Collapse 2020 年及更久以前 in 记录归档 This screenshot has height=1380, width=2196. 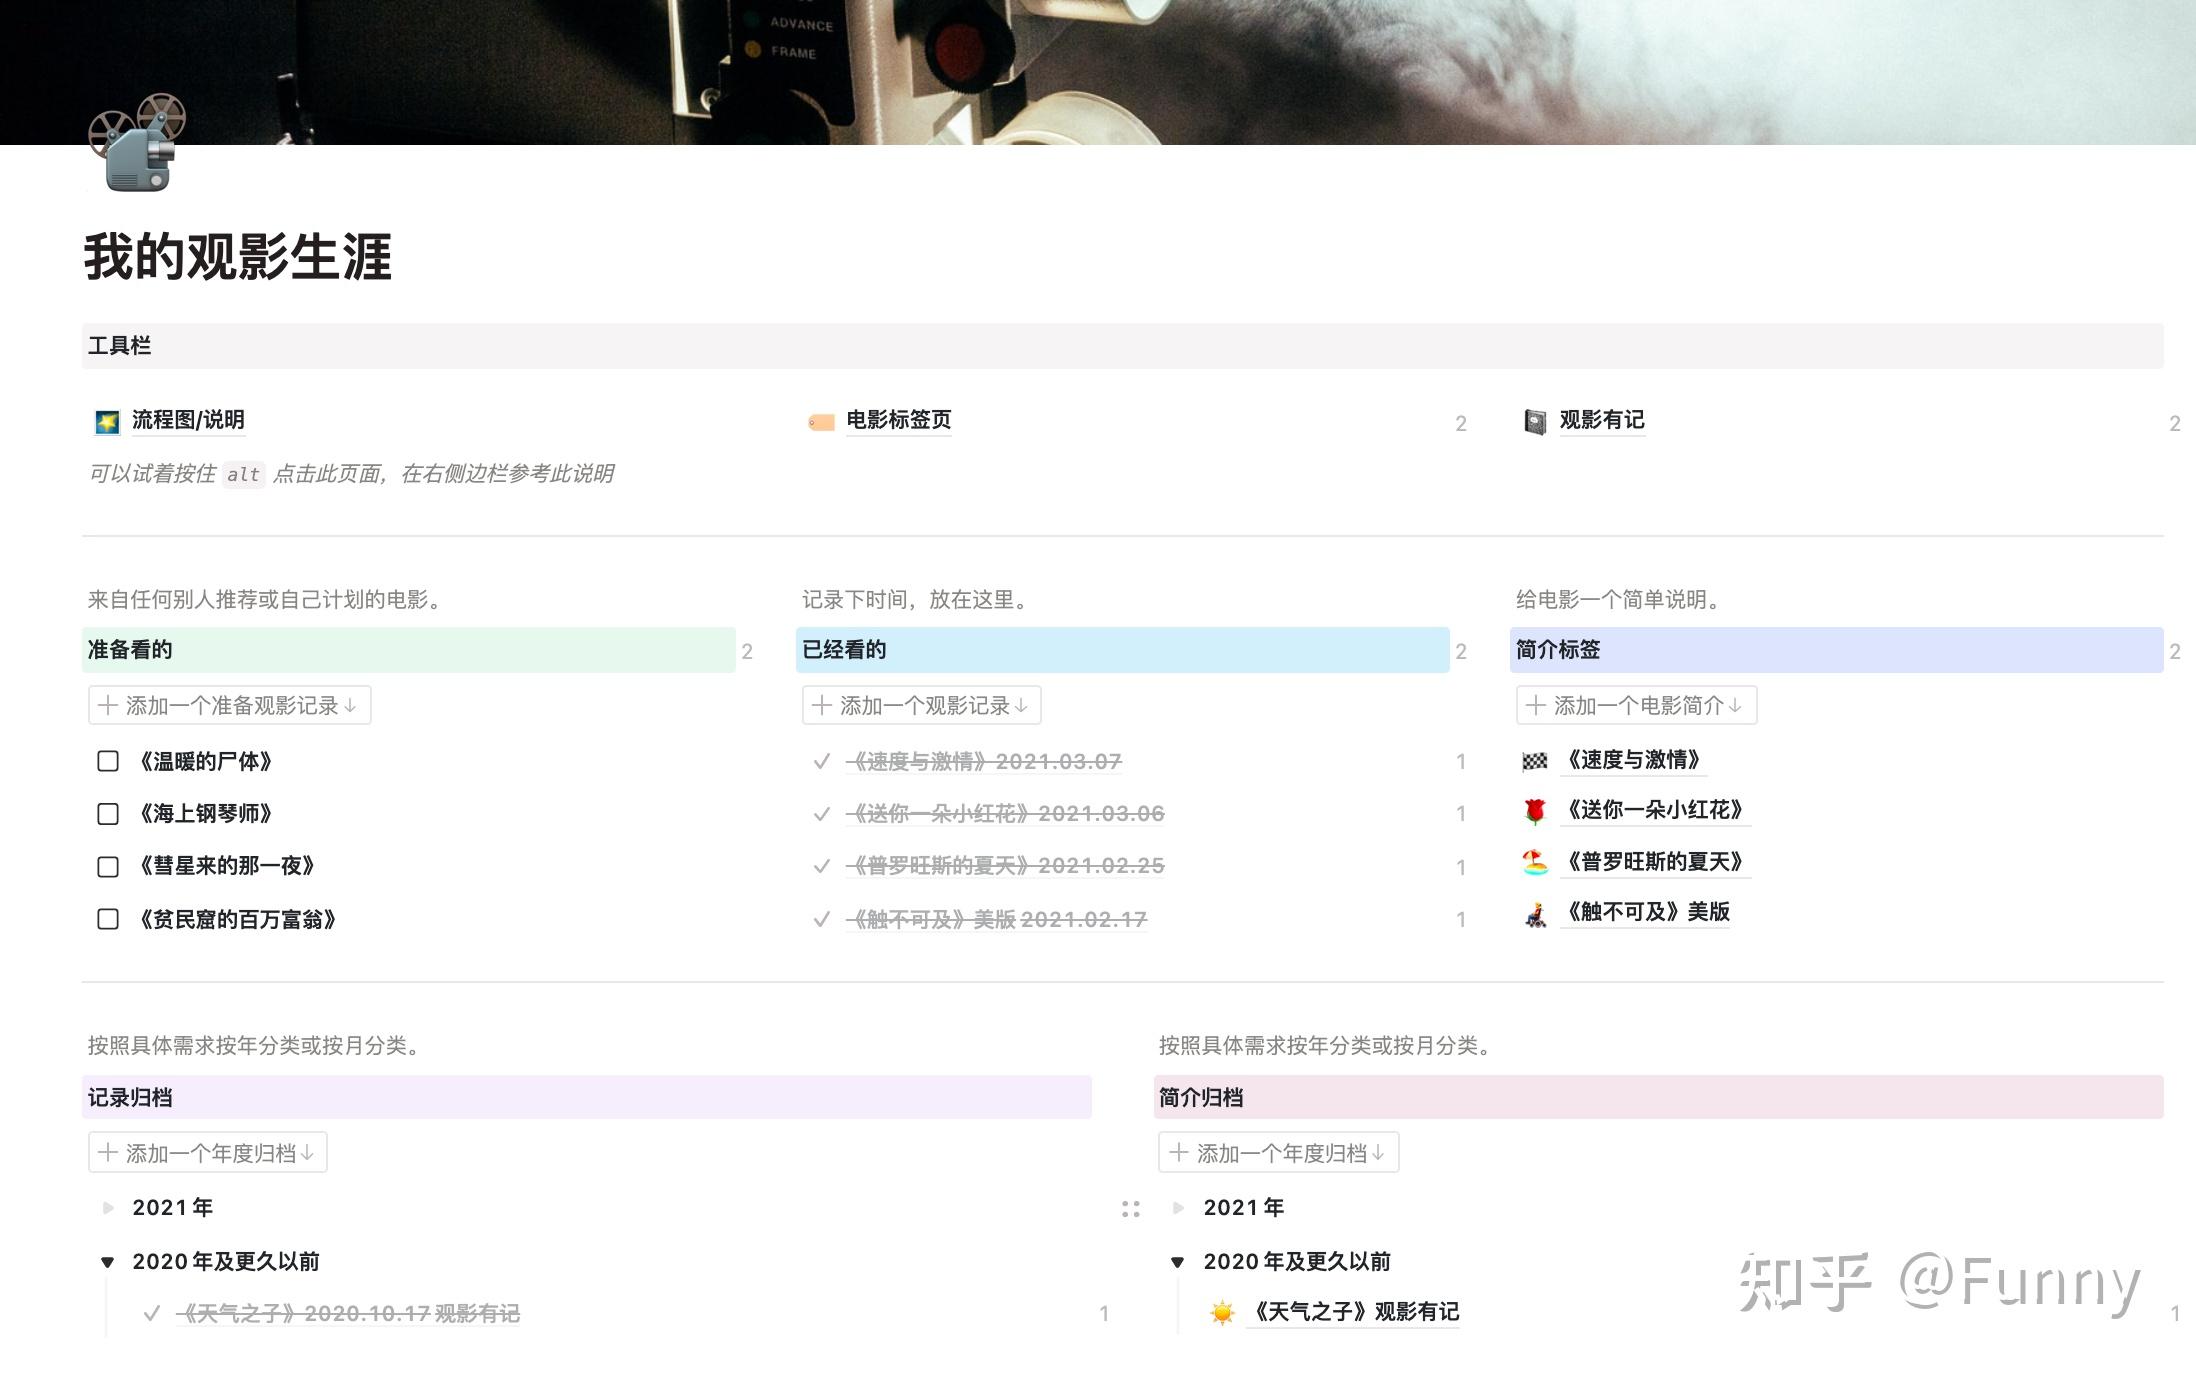point(107,1261)
